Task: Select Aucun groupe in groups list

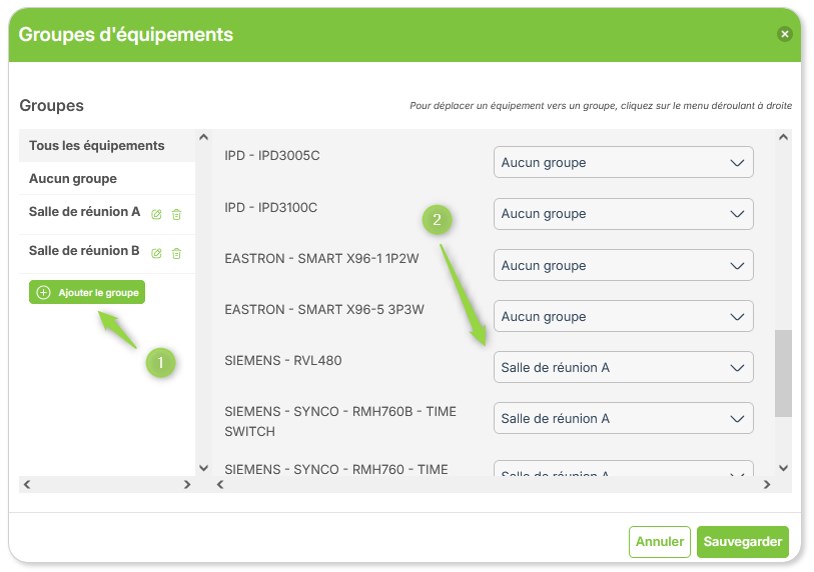Action: pyautogui.click(x=107, y=179)
